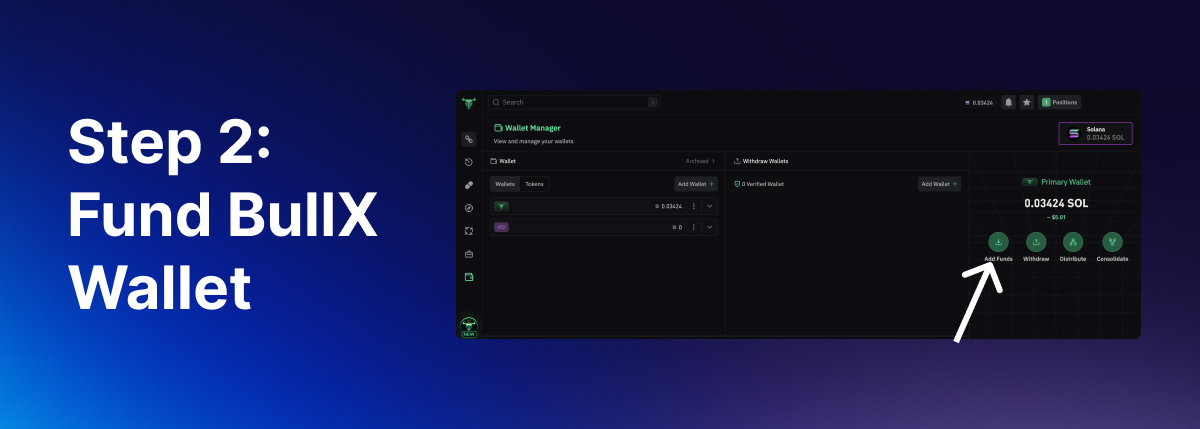
Task: Open the compass explore sidebar icon
Action: 469,208
